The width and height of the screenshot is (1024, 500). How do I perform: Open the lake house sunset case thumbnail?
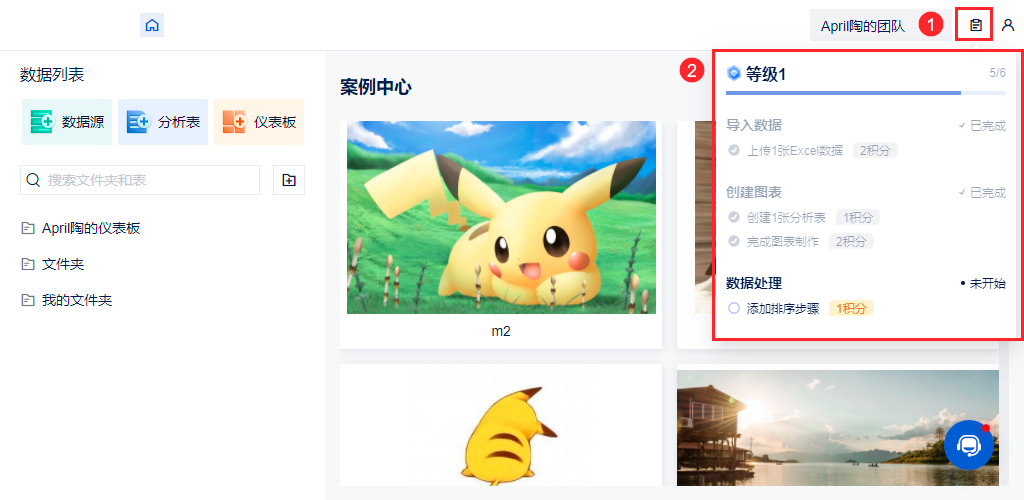click(x=838, y=428)
